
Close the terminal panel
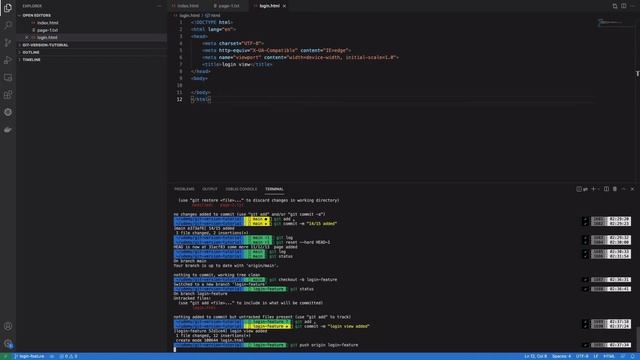[x=632, y=189]
